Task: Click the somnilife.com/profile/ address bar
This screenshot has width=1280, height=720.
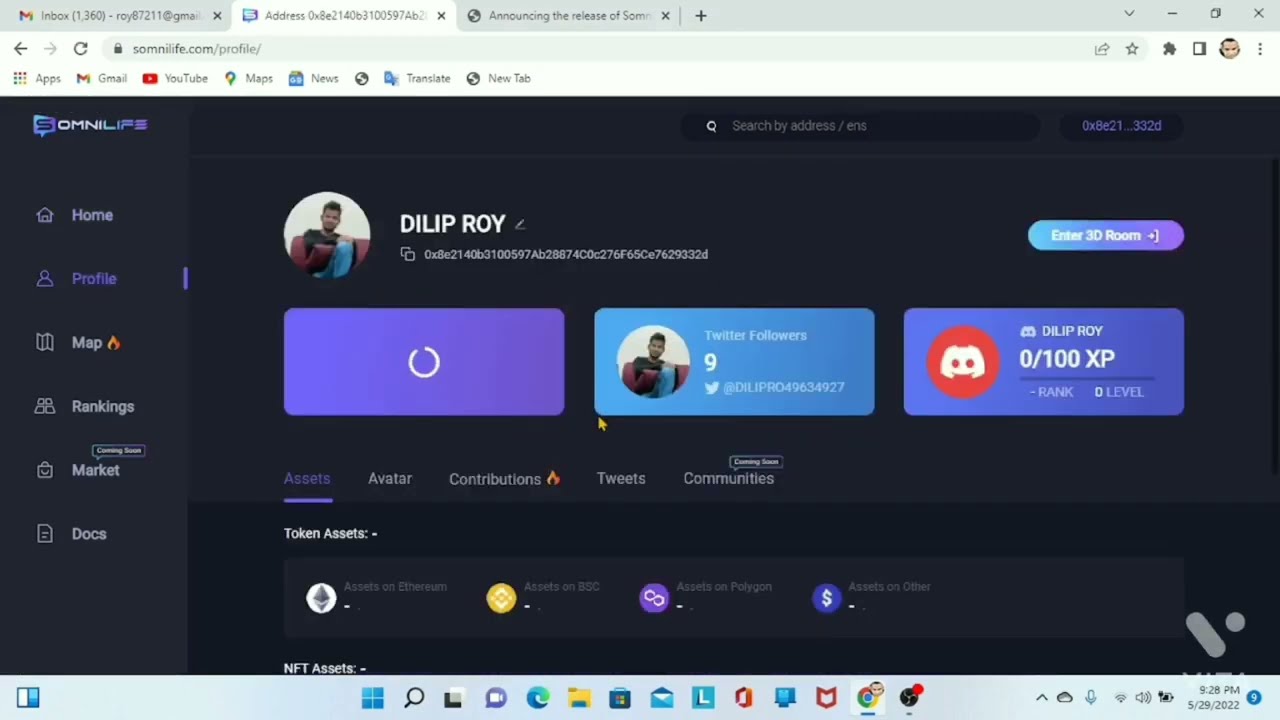Action: pyautogui.click(x=600, y=49)
